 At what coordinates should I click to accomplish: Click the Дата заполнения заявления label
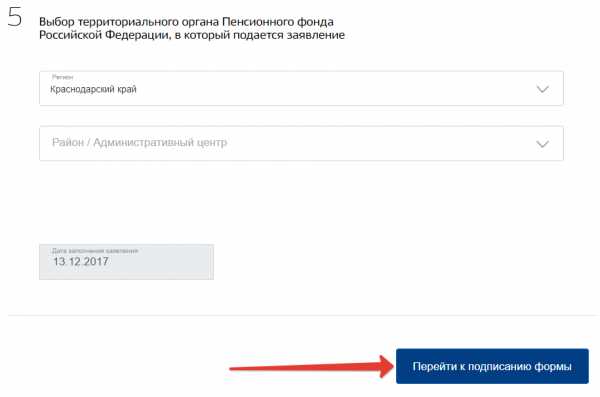coord(95,251)
